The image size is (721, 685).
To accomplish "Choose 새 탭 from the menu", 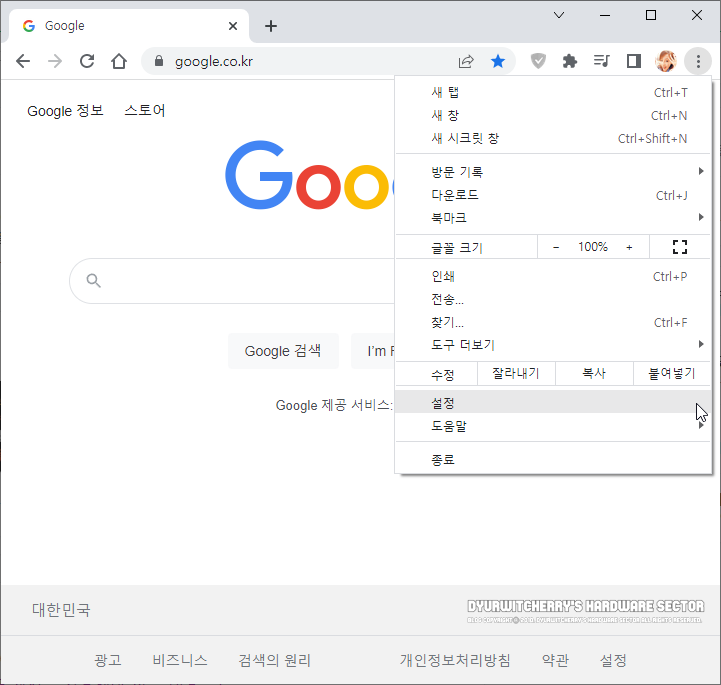I will tap(553, 92).
